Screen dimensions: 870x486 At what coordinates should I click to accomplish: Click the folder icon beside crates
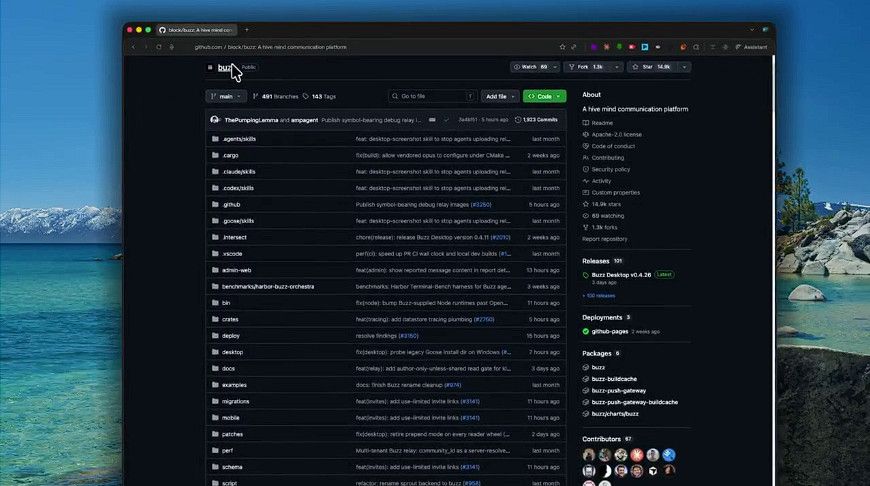[x=215, y=319]
